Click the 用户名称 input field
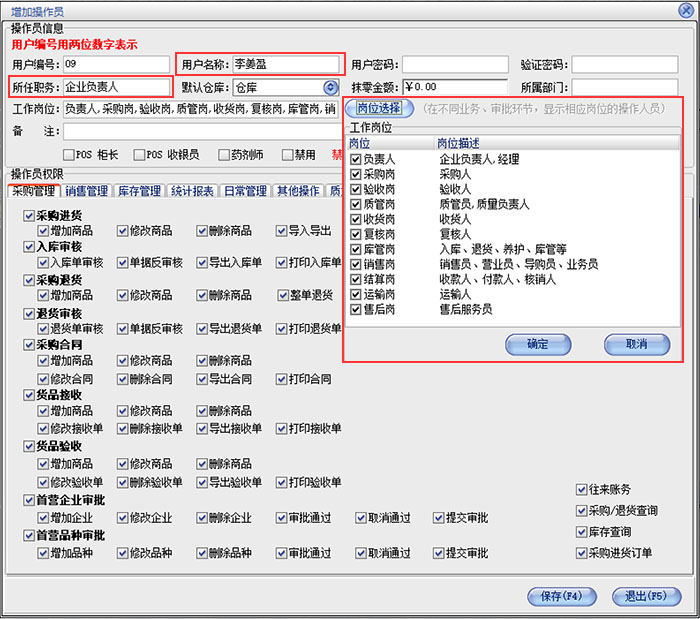700x619 pixels. 287,65
